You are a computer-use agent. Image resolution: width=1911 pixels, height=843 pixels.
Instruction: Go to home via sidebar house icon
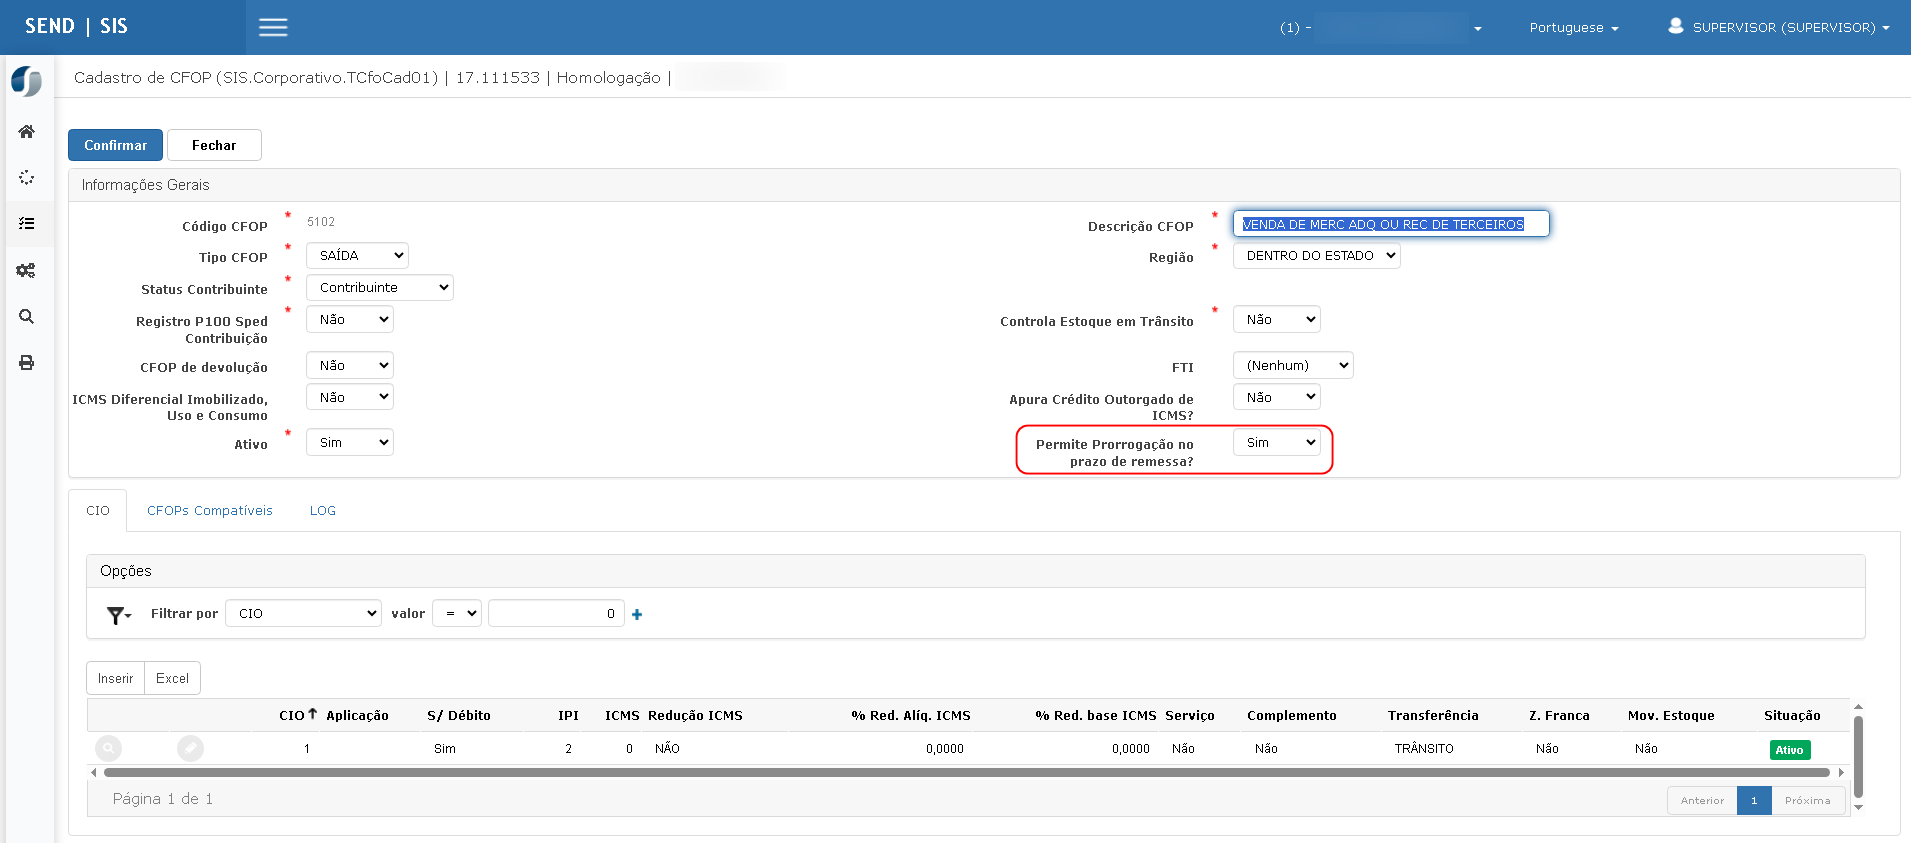pos(27,131)
